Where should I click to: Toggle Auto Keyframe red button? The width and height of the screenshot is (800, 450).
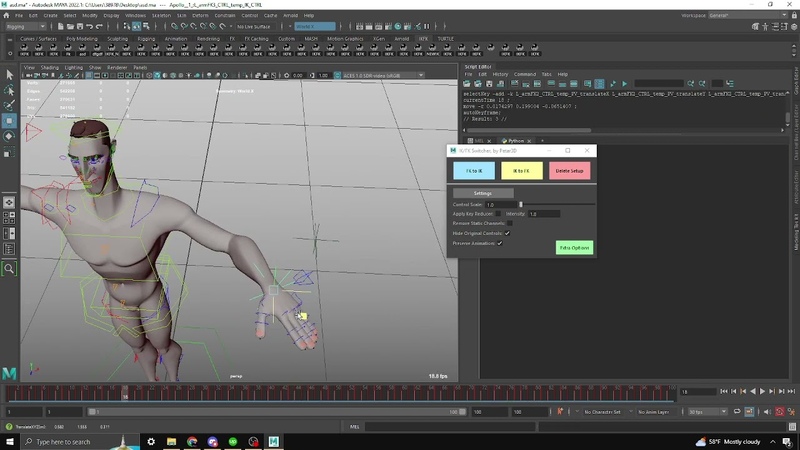click(x=780, y=411)
